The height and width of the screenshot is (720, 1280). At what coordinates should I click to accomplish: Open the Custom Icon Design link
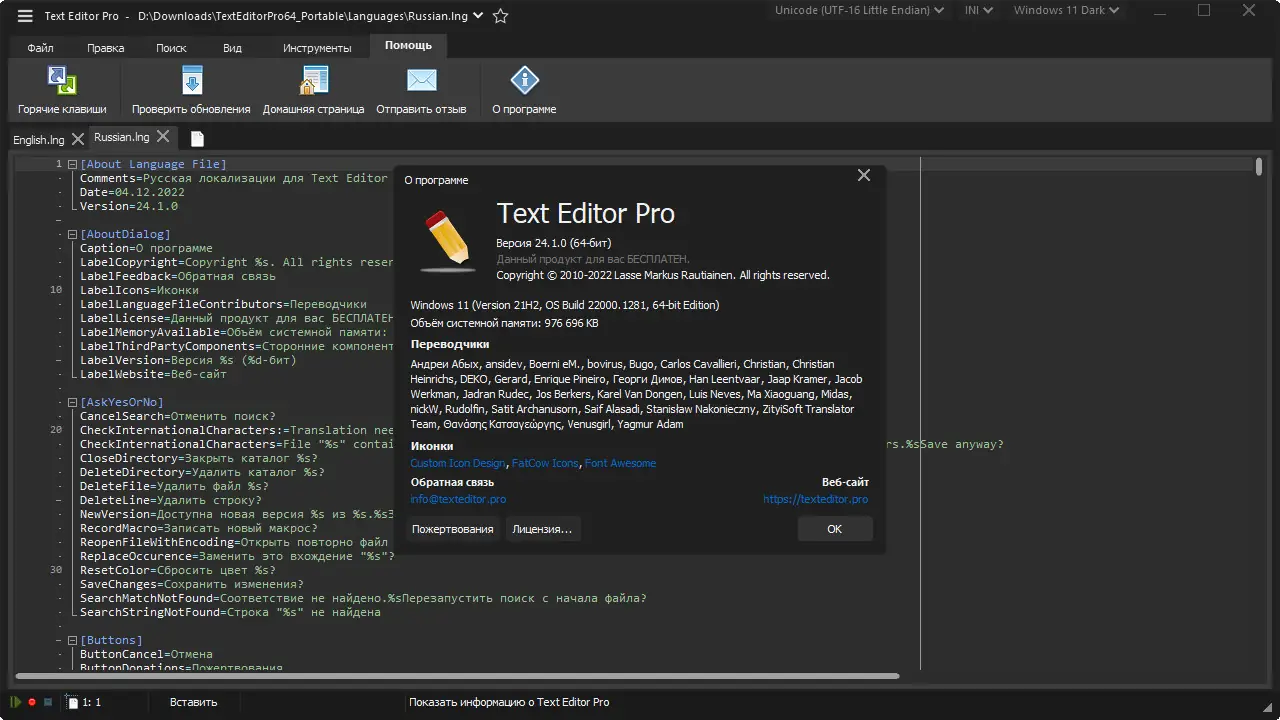coord(458,463)
